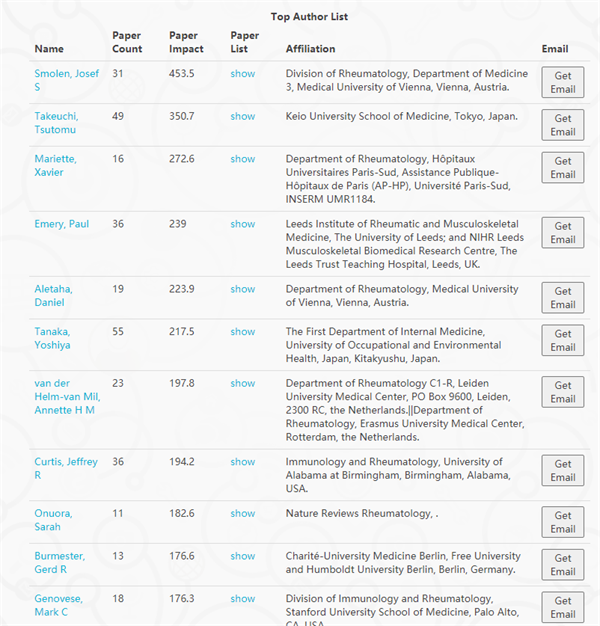600x626 pixels.
Task: Get Email for Aletaha, Daniel
Action: 562,298
